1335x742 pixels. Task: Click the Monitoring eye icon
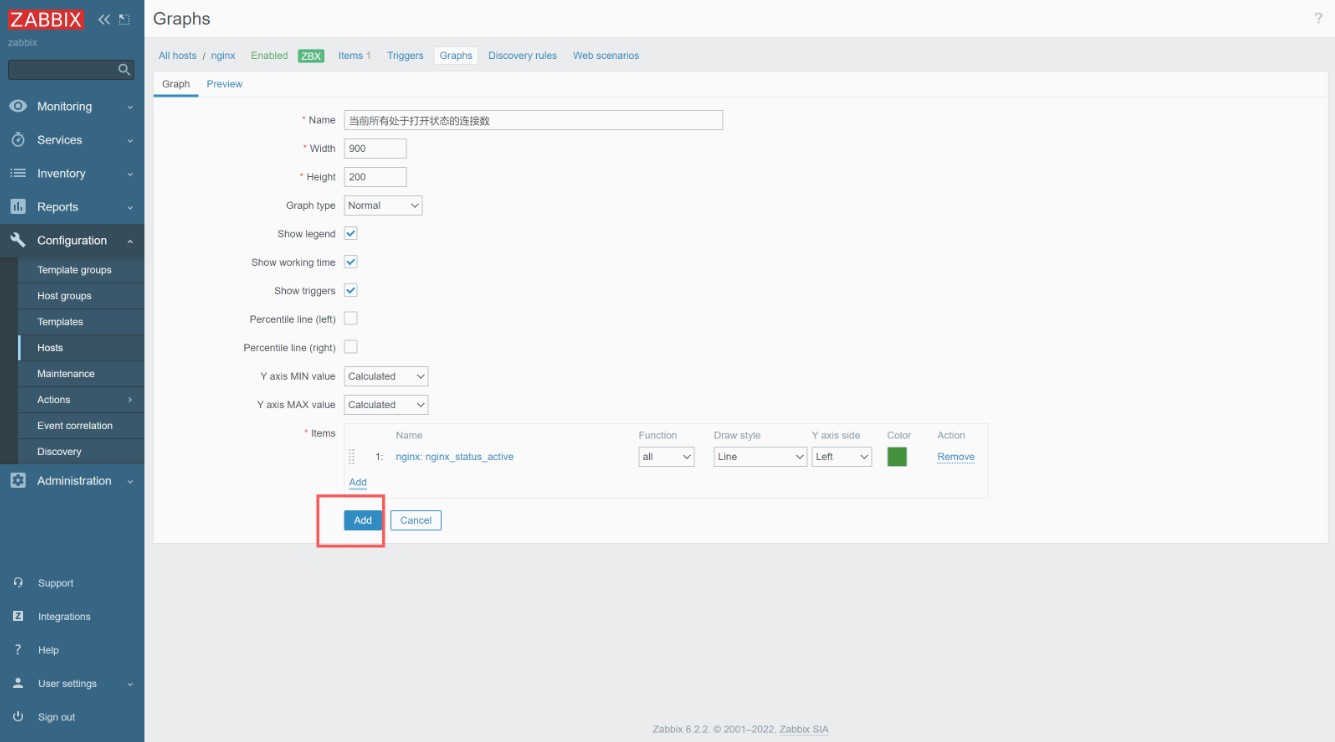(18, 106)
